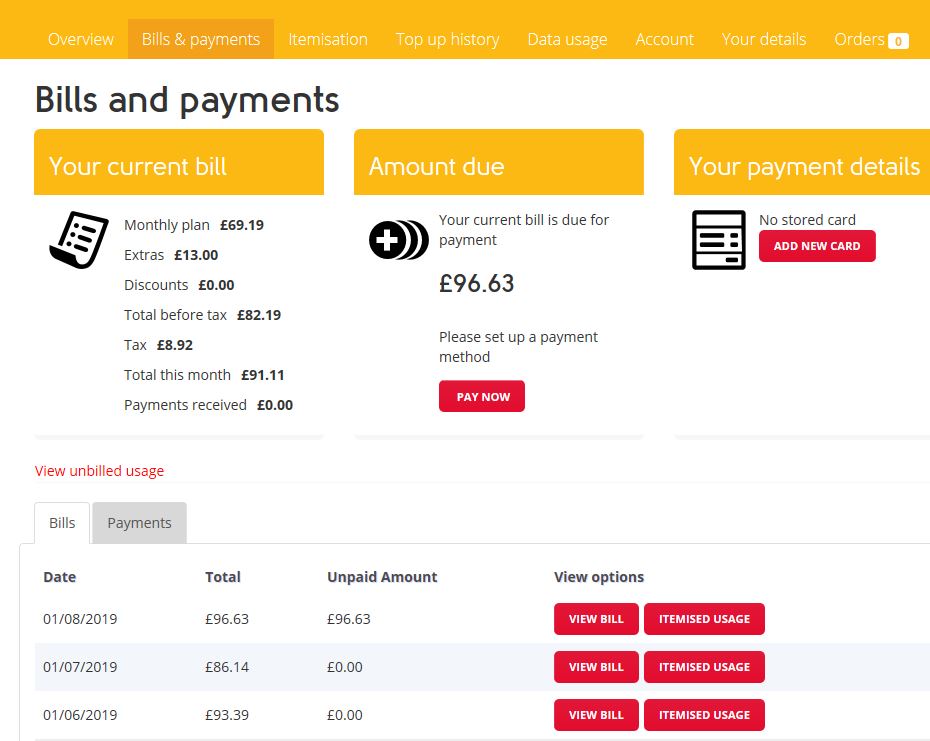Click the Orders count badge
The height and width of the screenshot is (741, 930).
pos(898,41)
